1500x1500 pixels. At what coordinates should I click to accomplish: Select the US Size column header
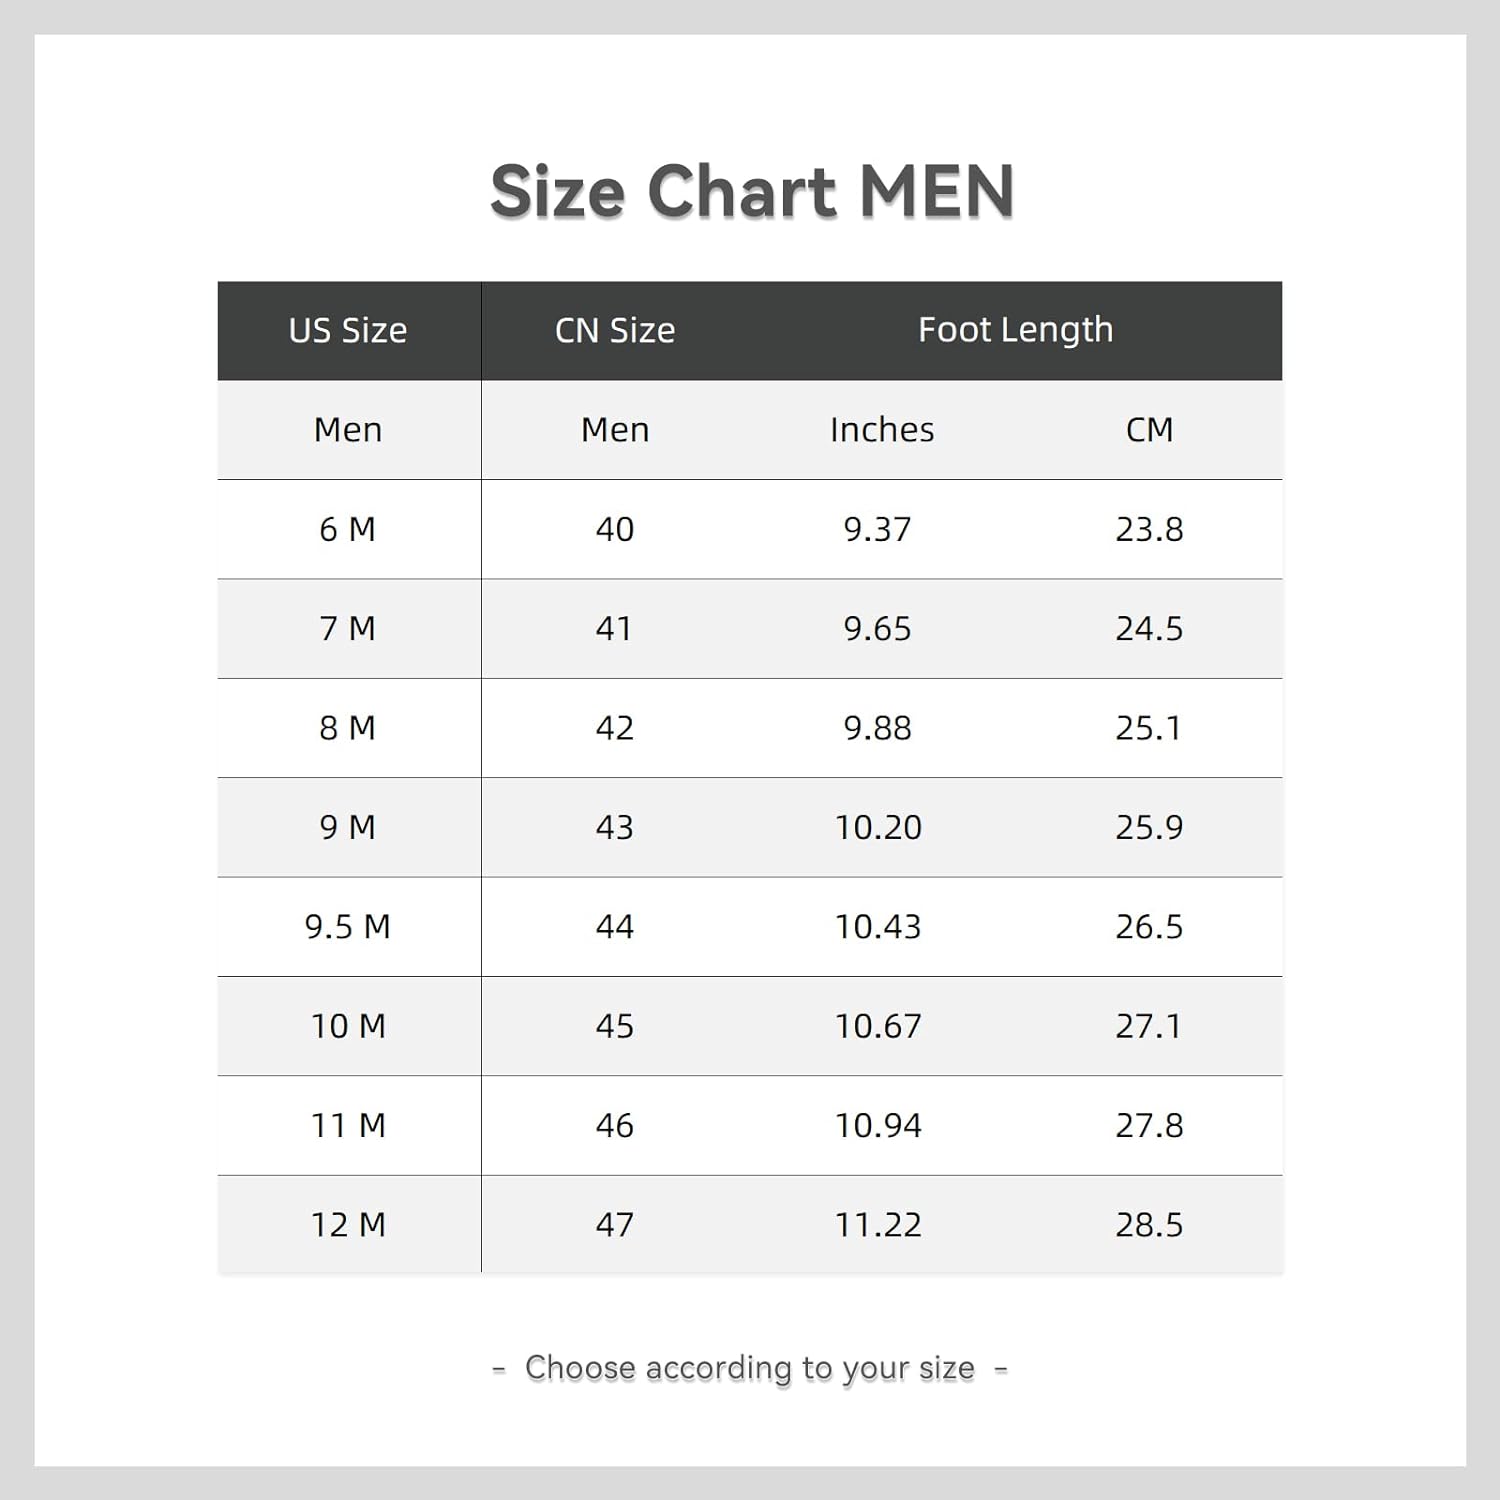348,330
